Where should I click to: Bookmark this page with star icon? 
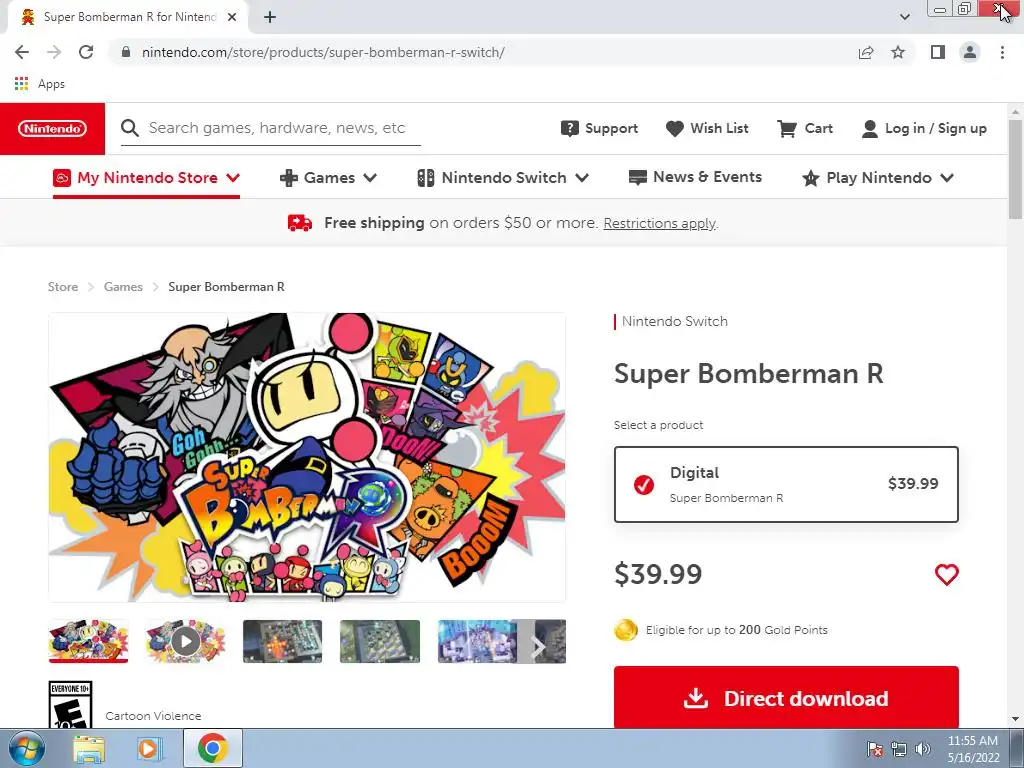pos(898,52)
